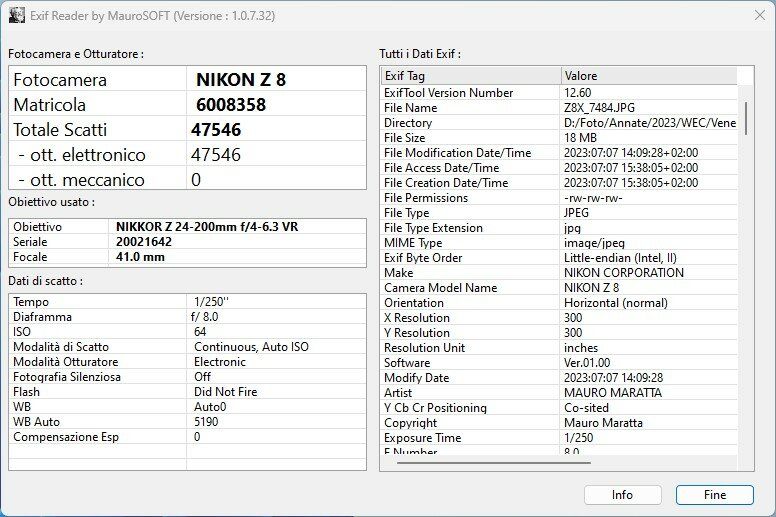776x517 pixels.
Task: Select the File Access Date/Time row
Action: coord(559,168)
